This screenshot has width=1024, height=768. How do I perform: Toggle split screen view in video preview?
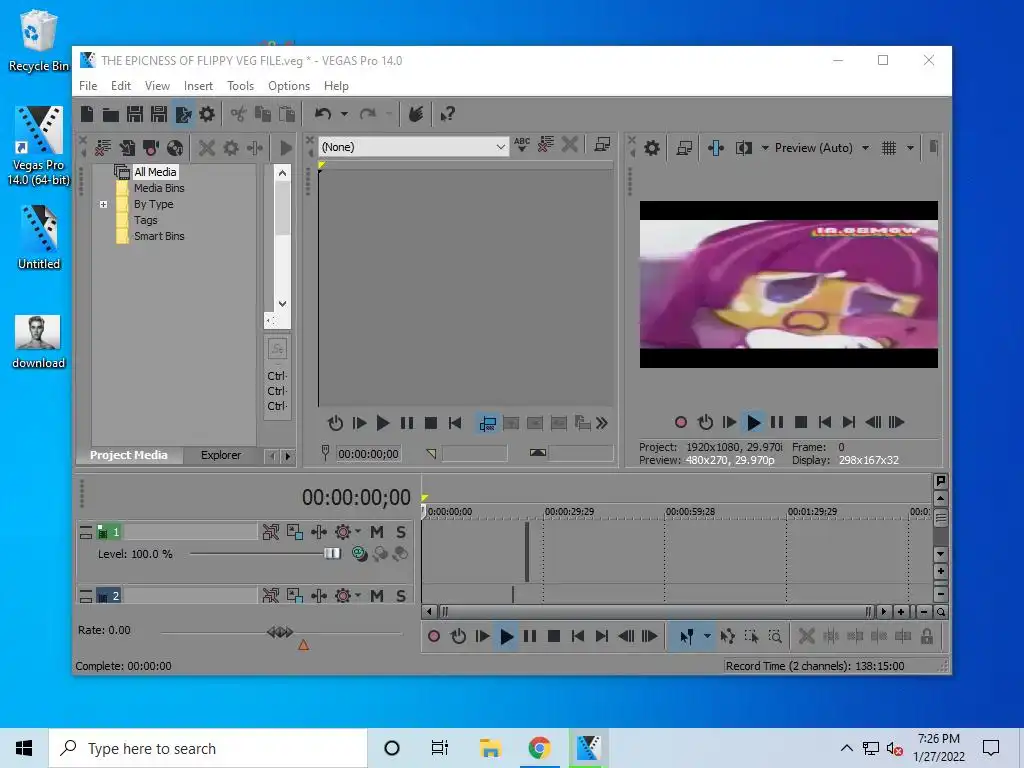pos(744,148)
